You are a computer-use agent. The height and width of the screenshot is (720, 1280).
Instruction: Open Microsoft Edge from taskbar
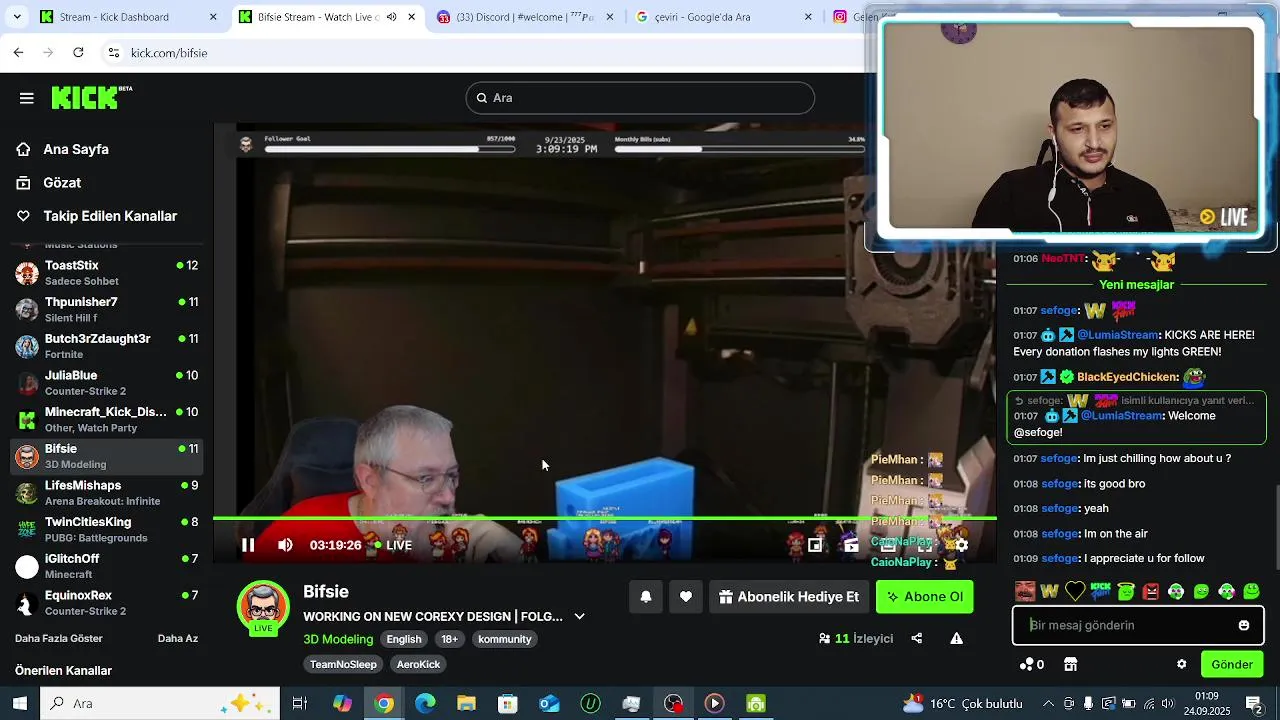pyautogui.click(x=425, y=703)
